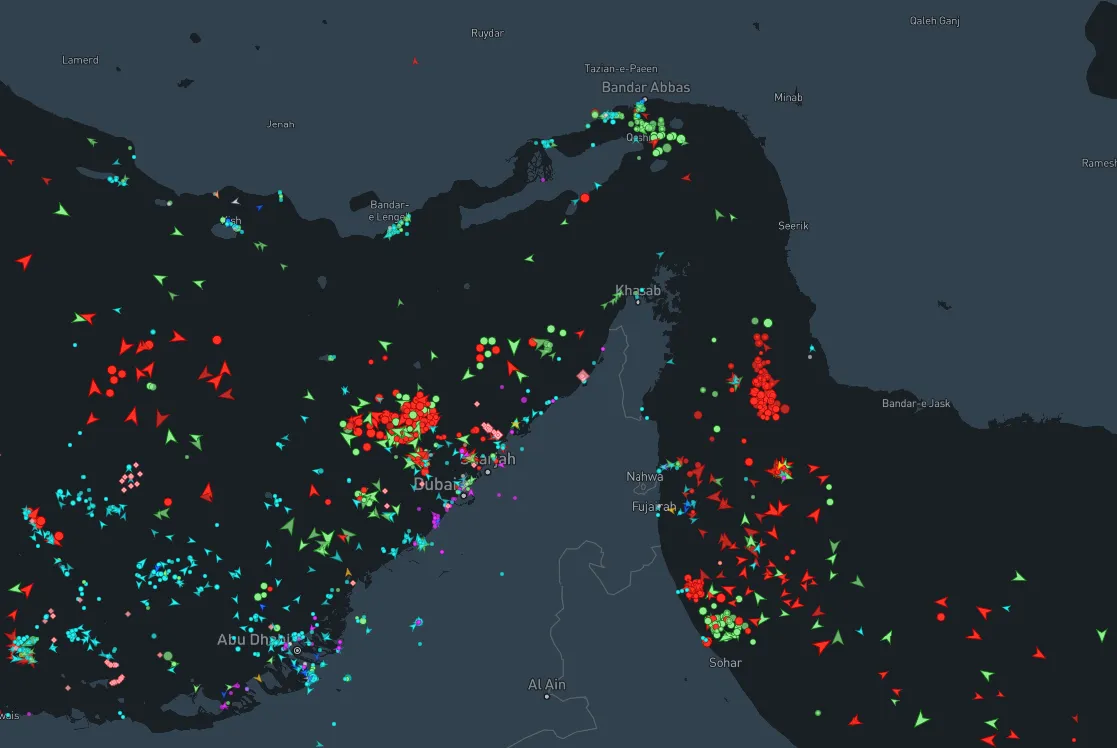Click the white circle marker at Abu Dhabi
Viewport: 1117px width, 748px height.
(297, 650)
